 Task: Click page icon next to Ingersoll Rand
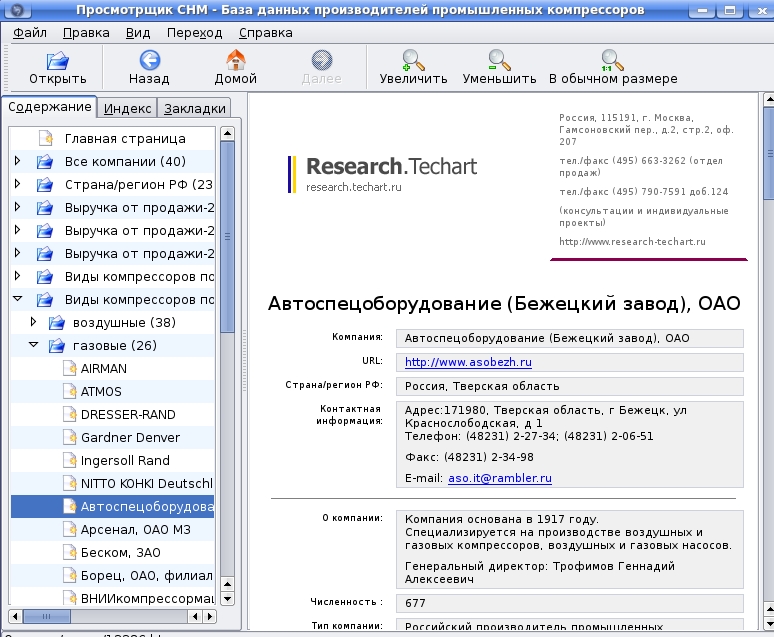pos(70,460)
